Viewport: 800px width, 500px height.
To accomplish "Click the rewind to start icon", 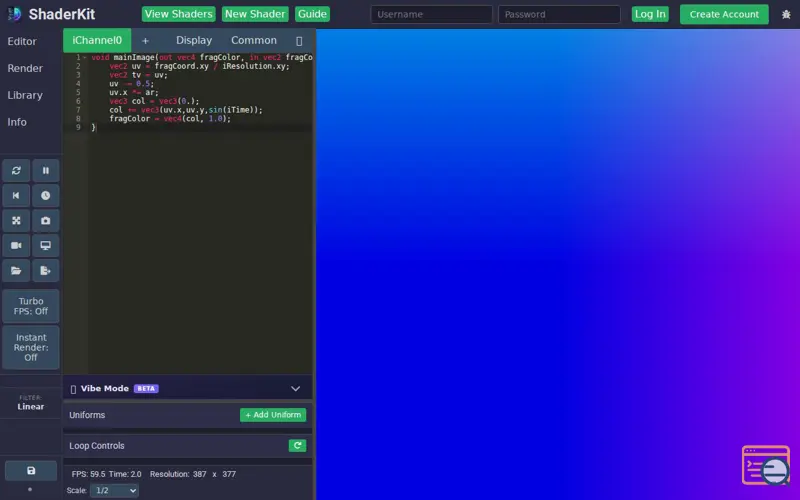I will [x=16, y=195].
